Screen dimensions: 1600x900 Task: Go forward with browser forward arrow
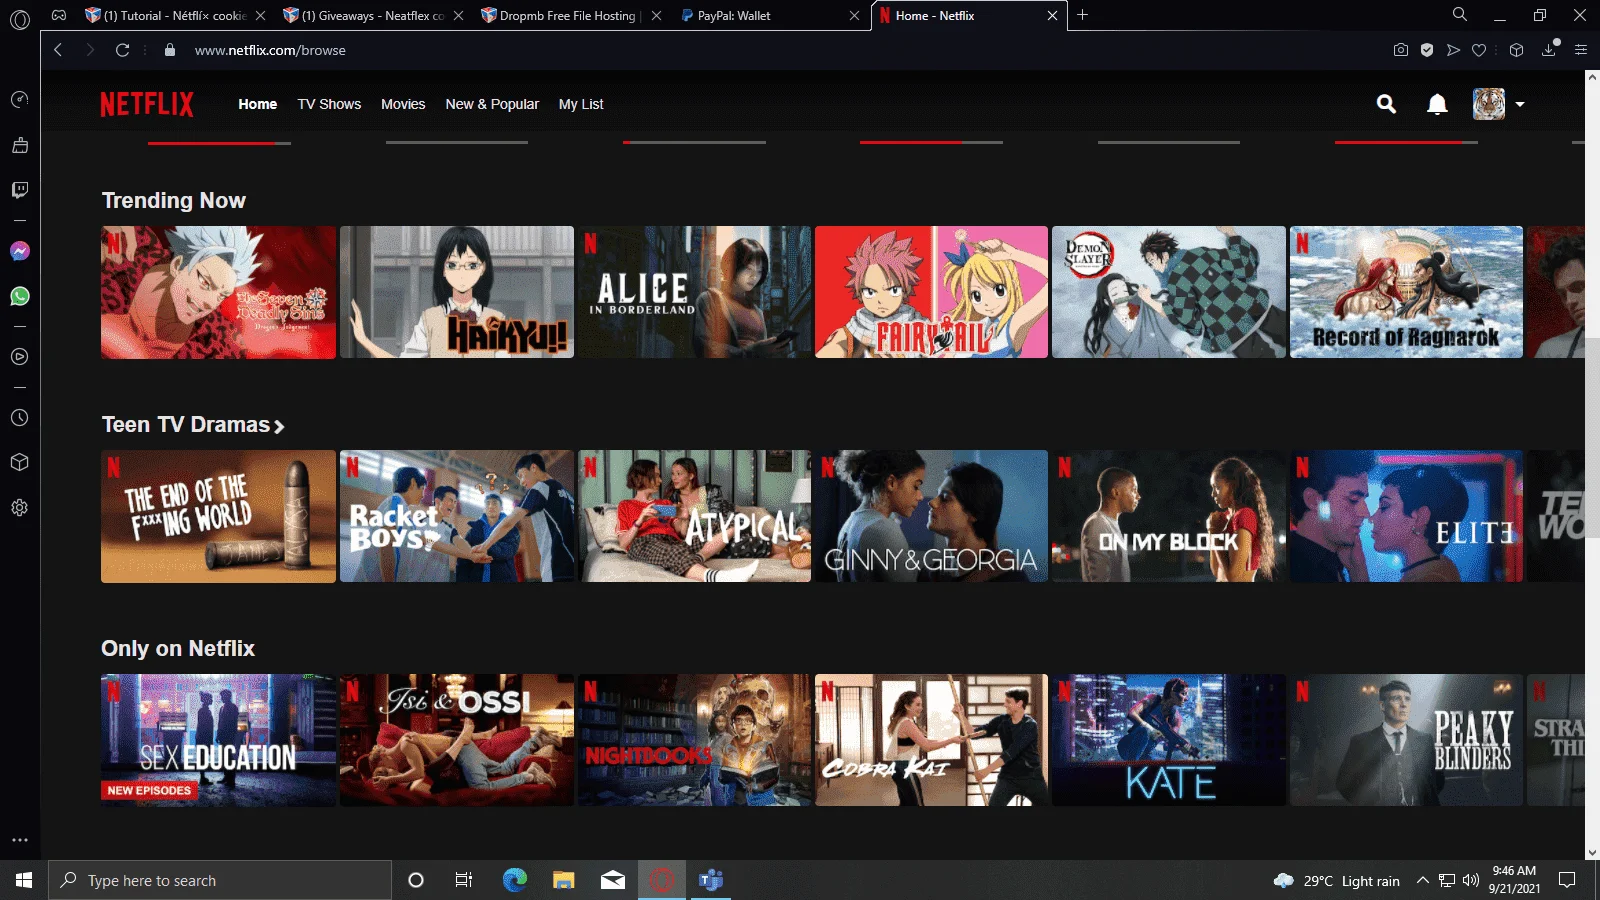[90, 50]
